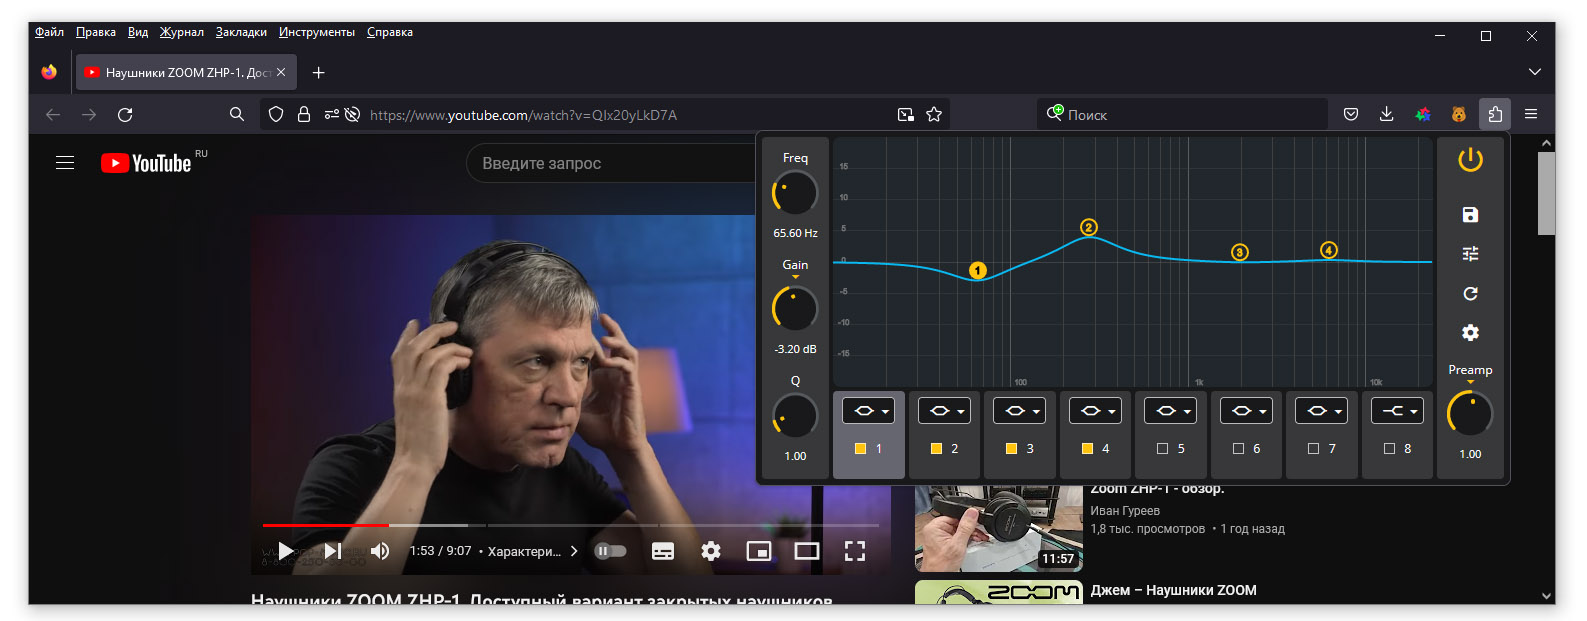Screen dimensions: 1587x621
Task: Open the equalizer presets sliders icon
Action: [x=1470, y=254]
